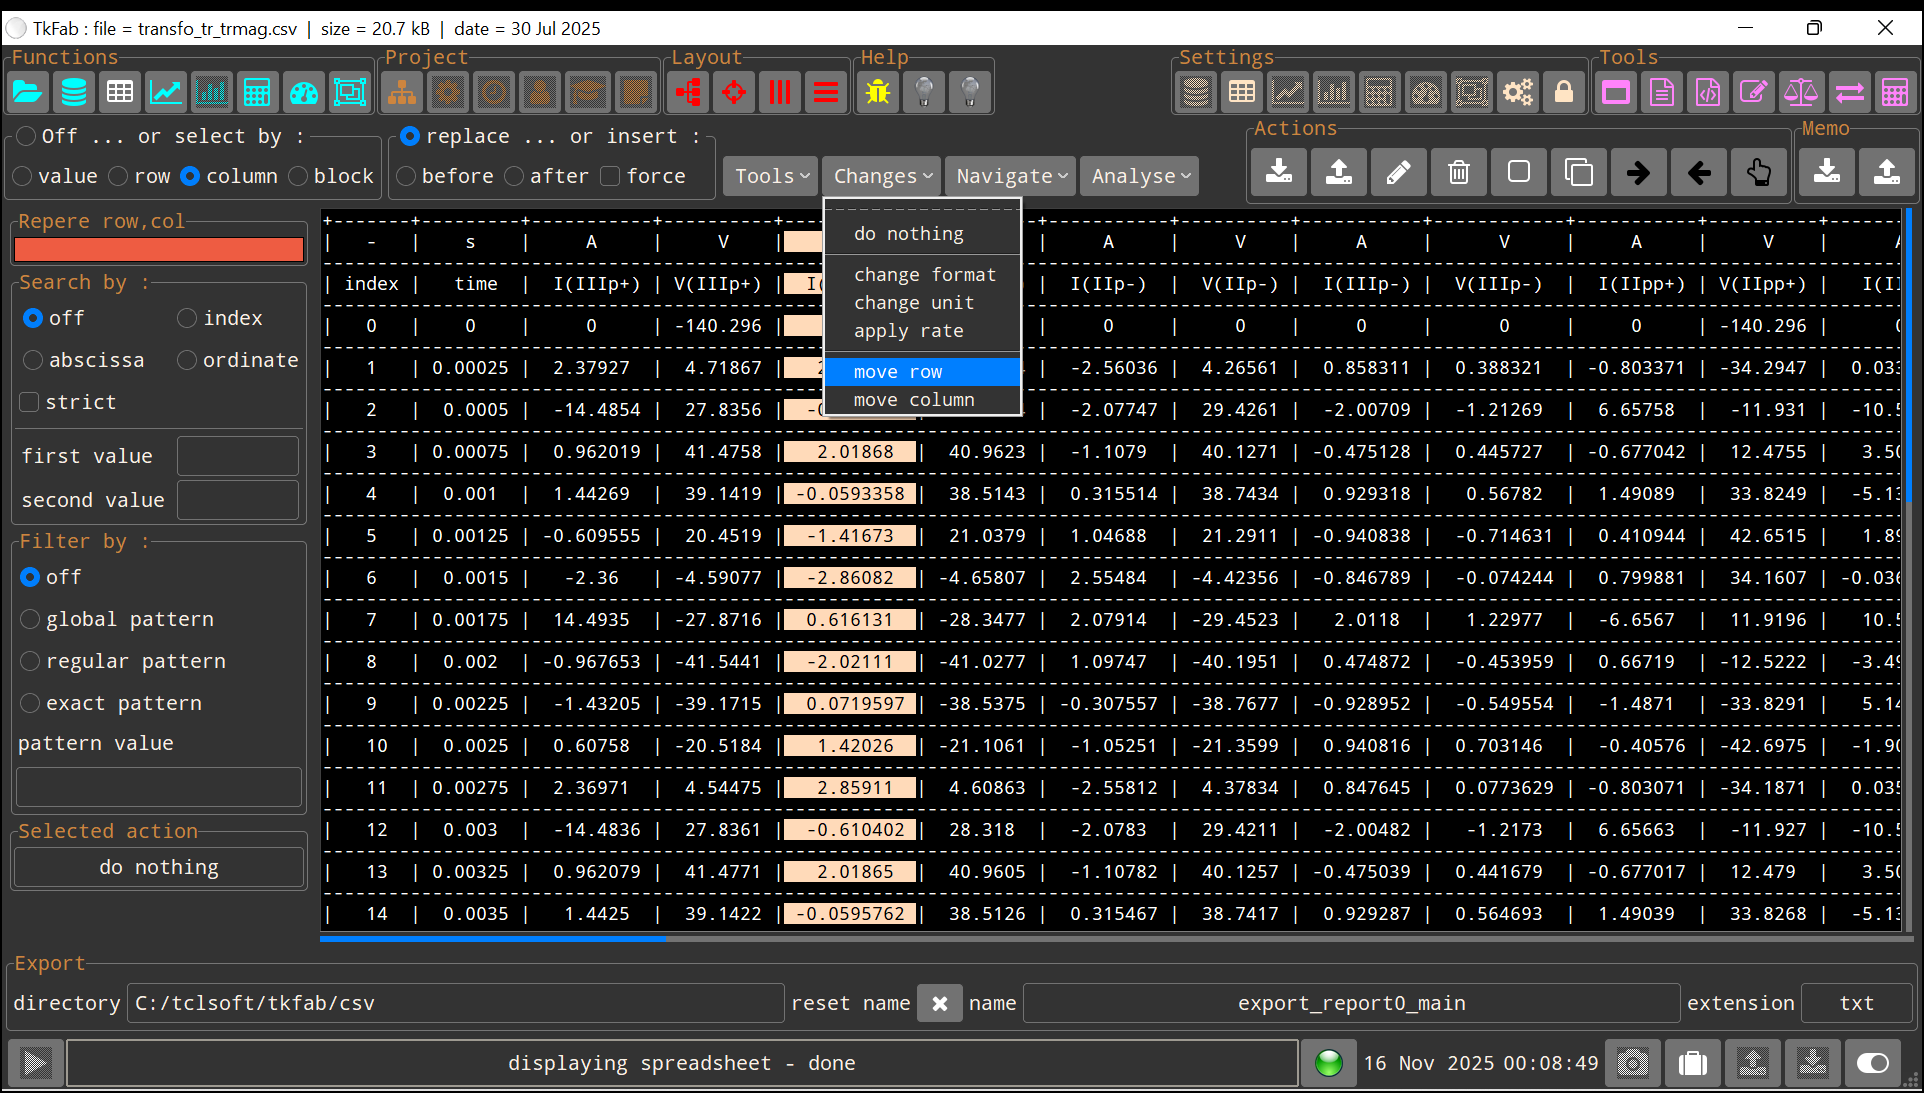Choose 'move column' from Changes menu
Image resolution: width=1924 pixels, height=1093 pixels.
click(x=913, y=400)
